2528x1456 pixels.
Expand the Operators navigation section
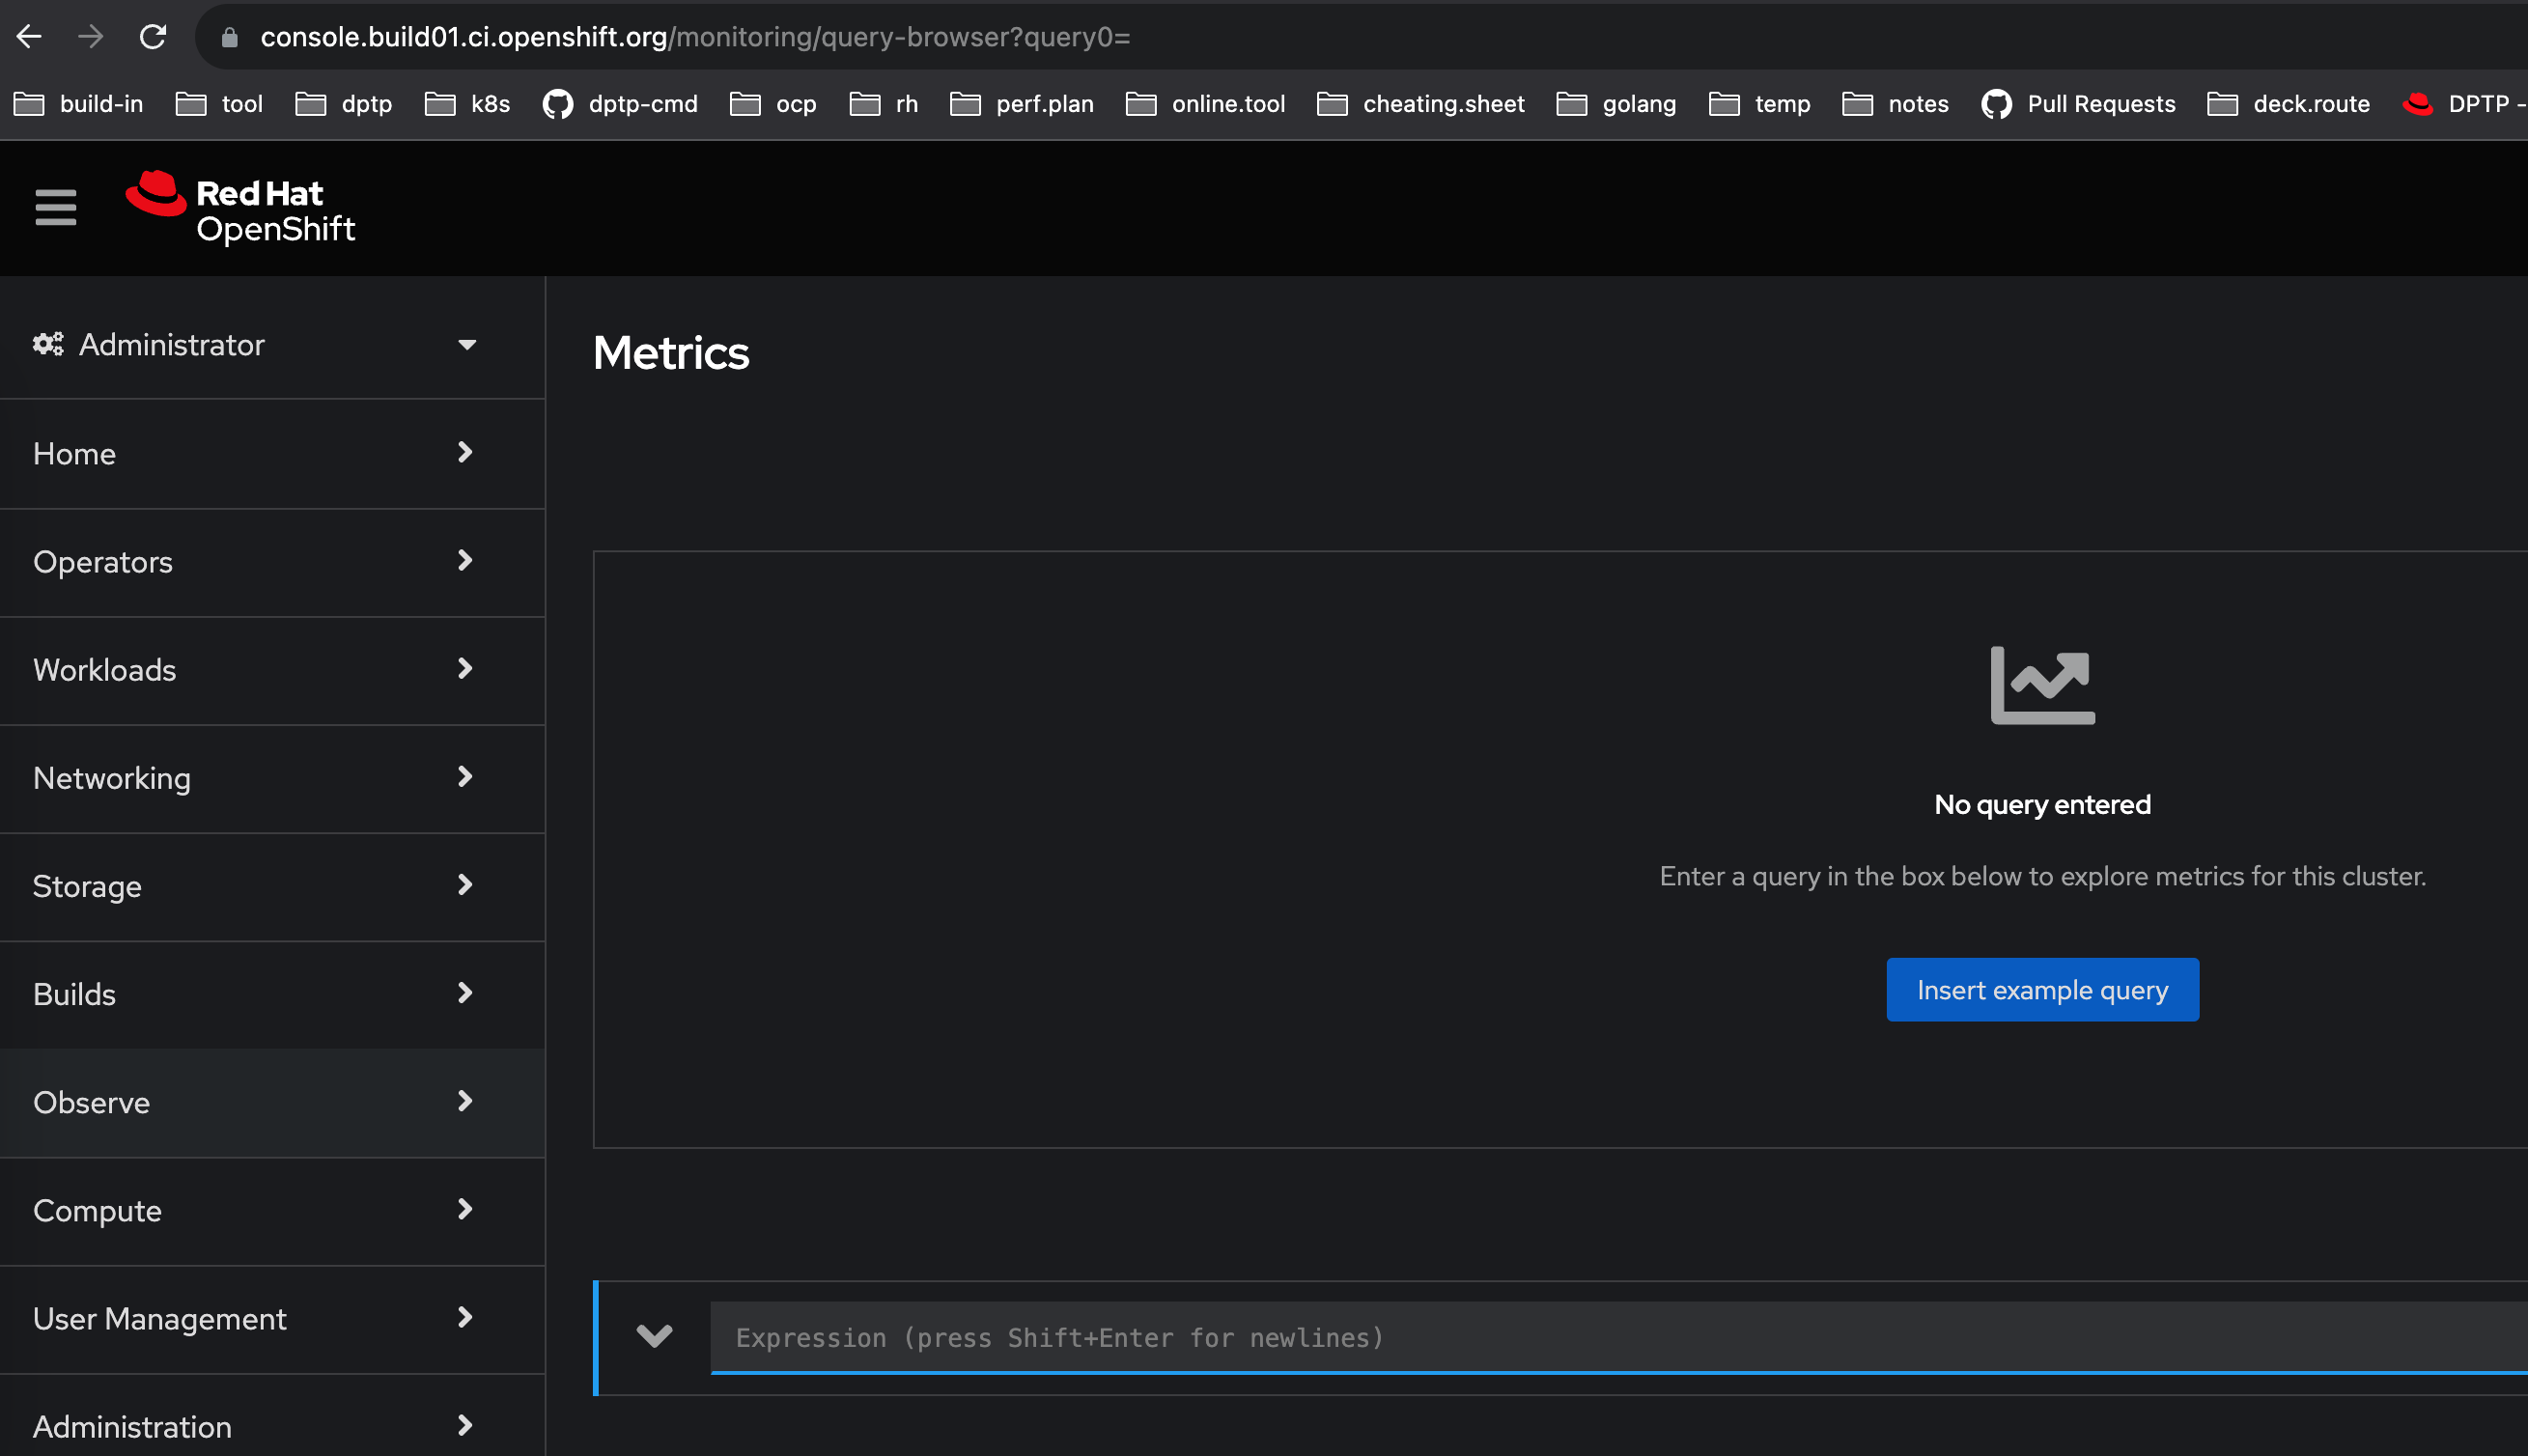255,561
